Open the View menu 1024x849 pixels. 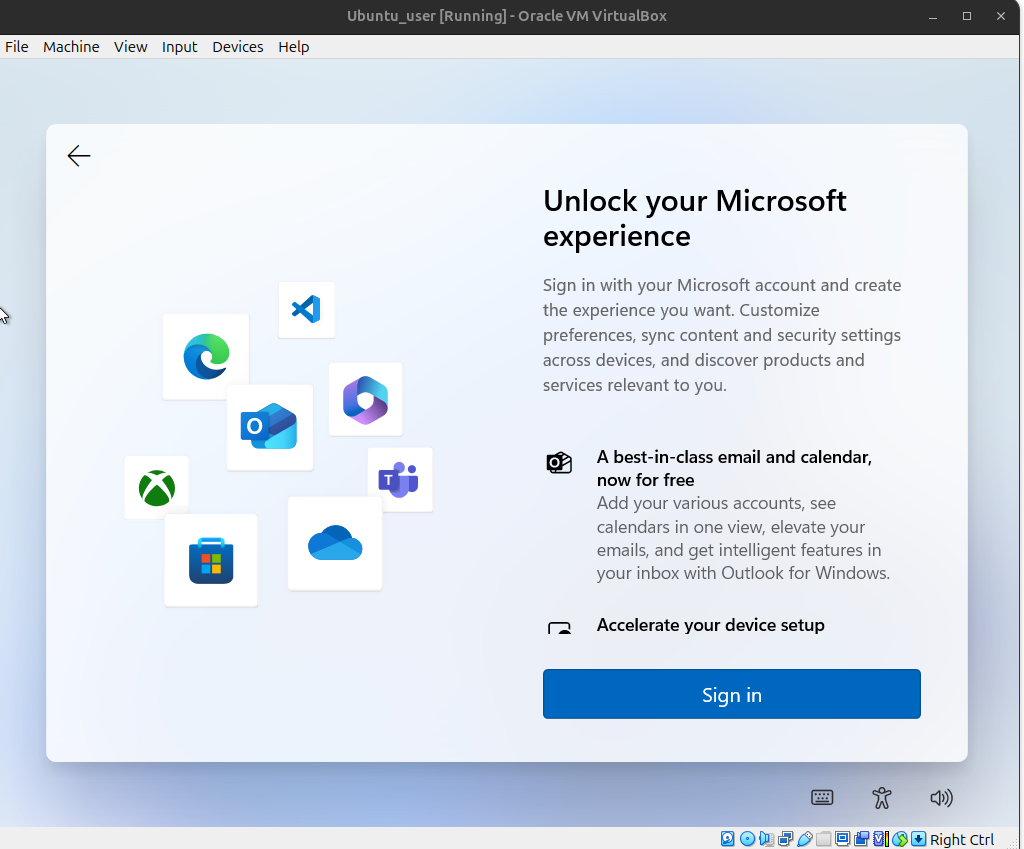click(x=131, y=47)
